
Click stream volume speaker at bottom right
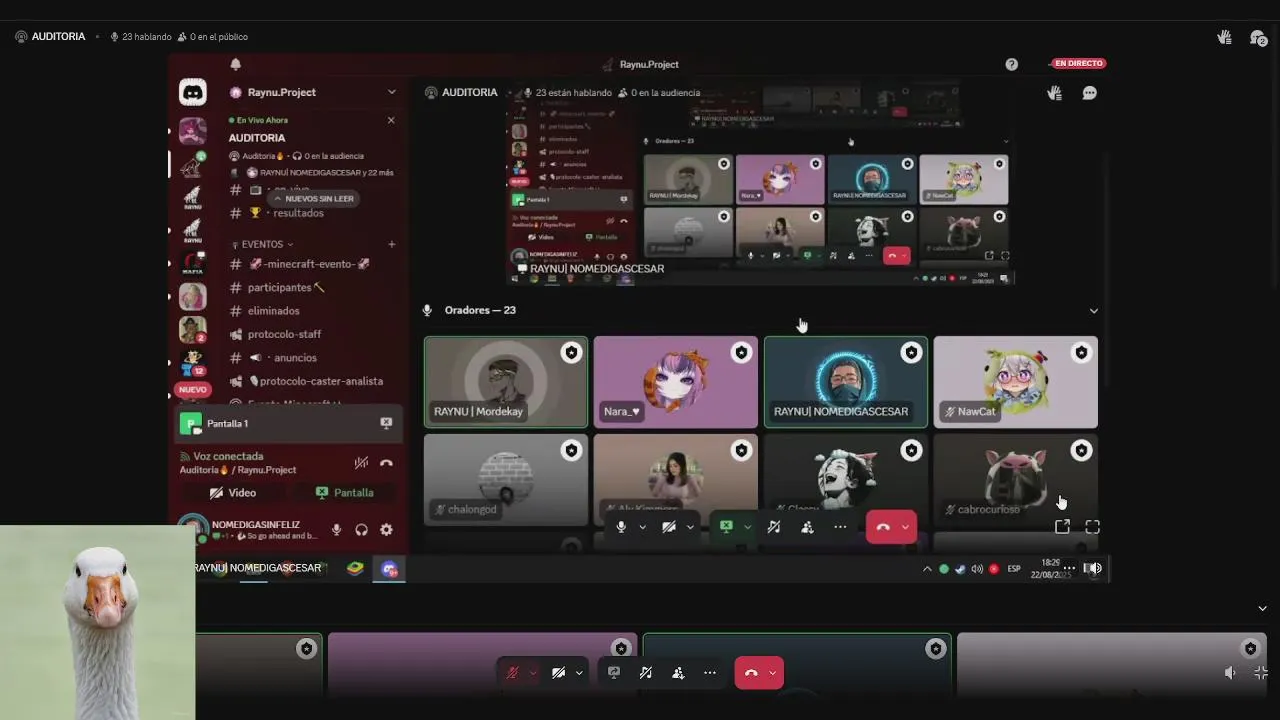tap(1230, 673)
